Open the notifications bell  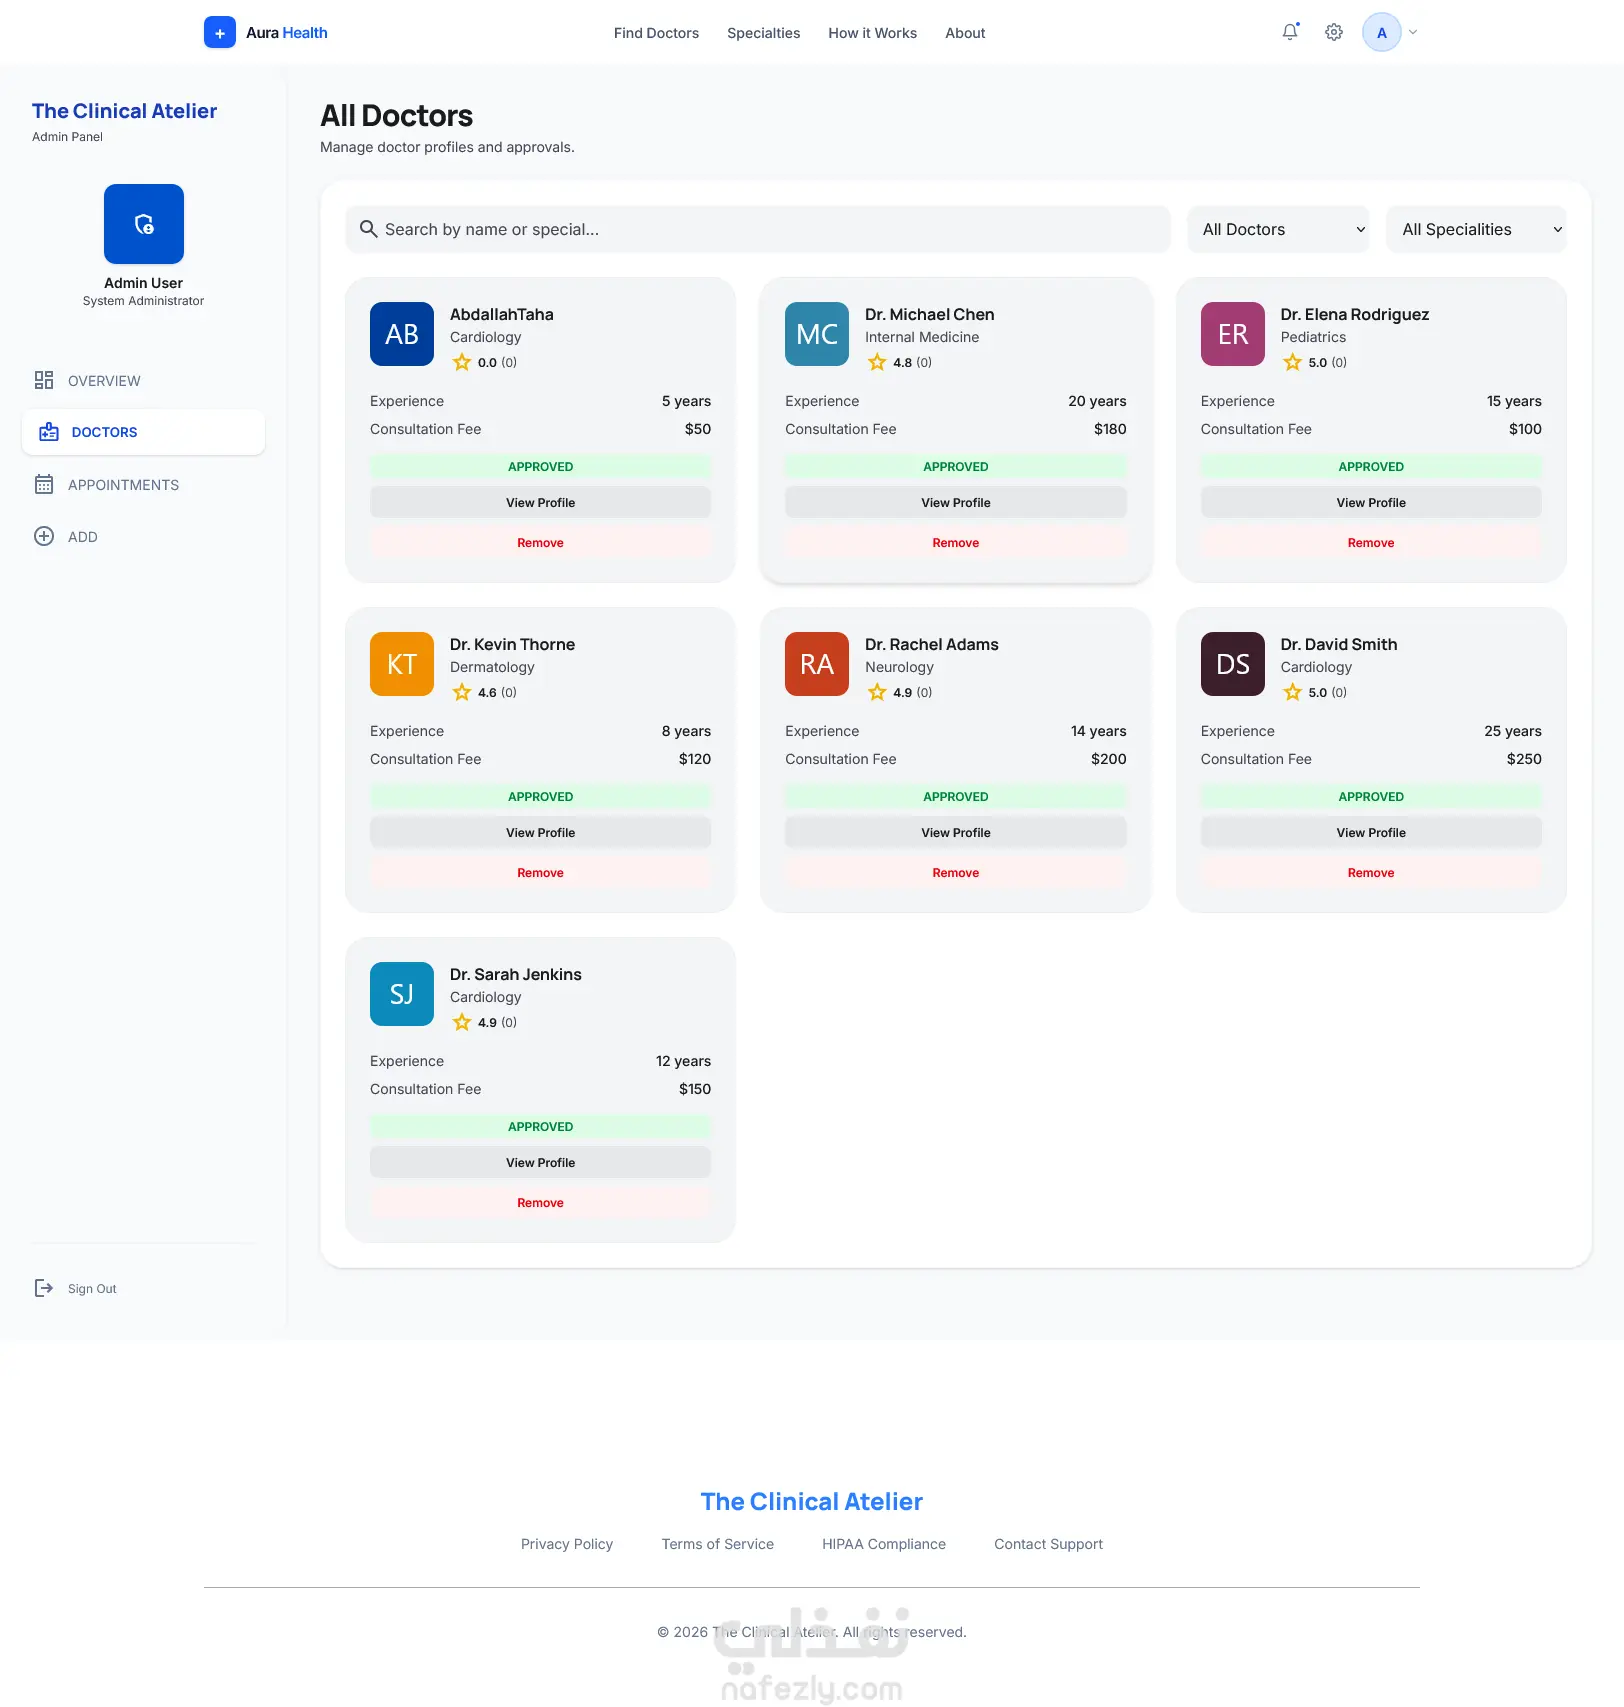click(x=1290, y=32)
